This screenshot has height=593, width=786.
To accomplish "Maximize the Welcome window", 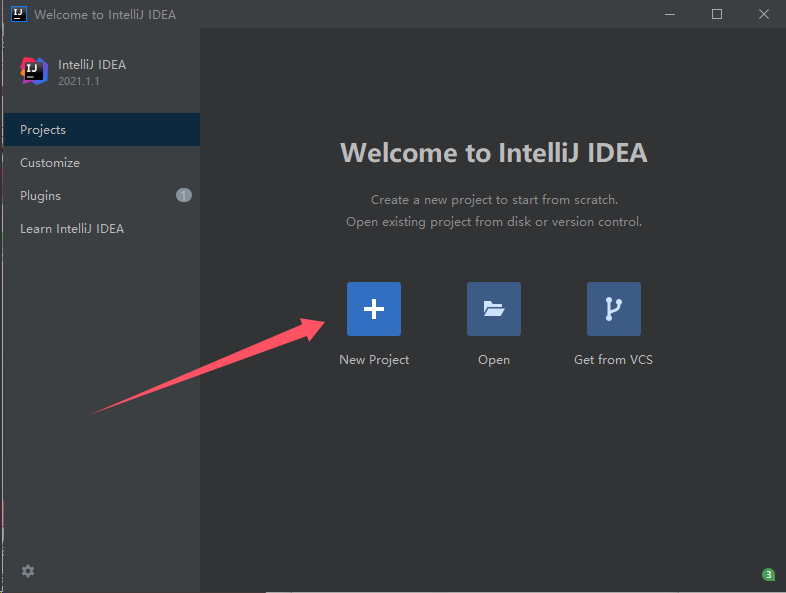I will 717,14.
